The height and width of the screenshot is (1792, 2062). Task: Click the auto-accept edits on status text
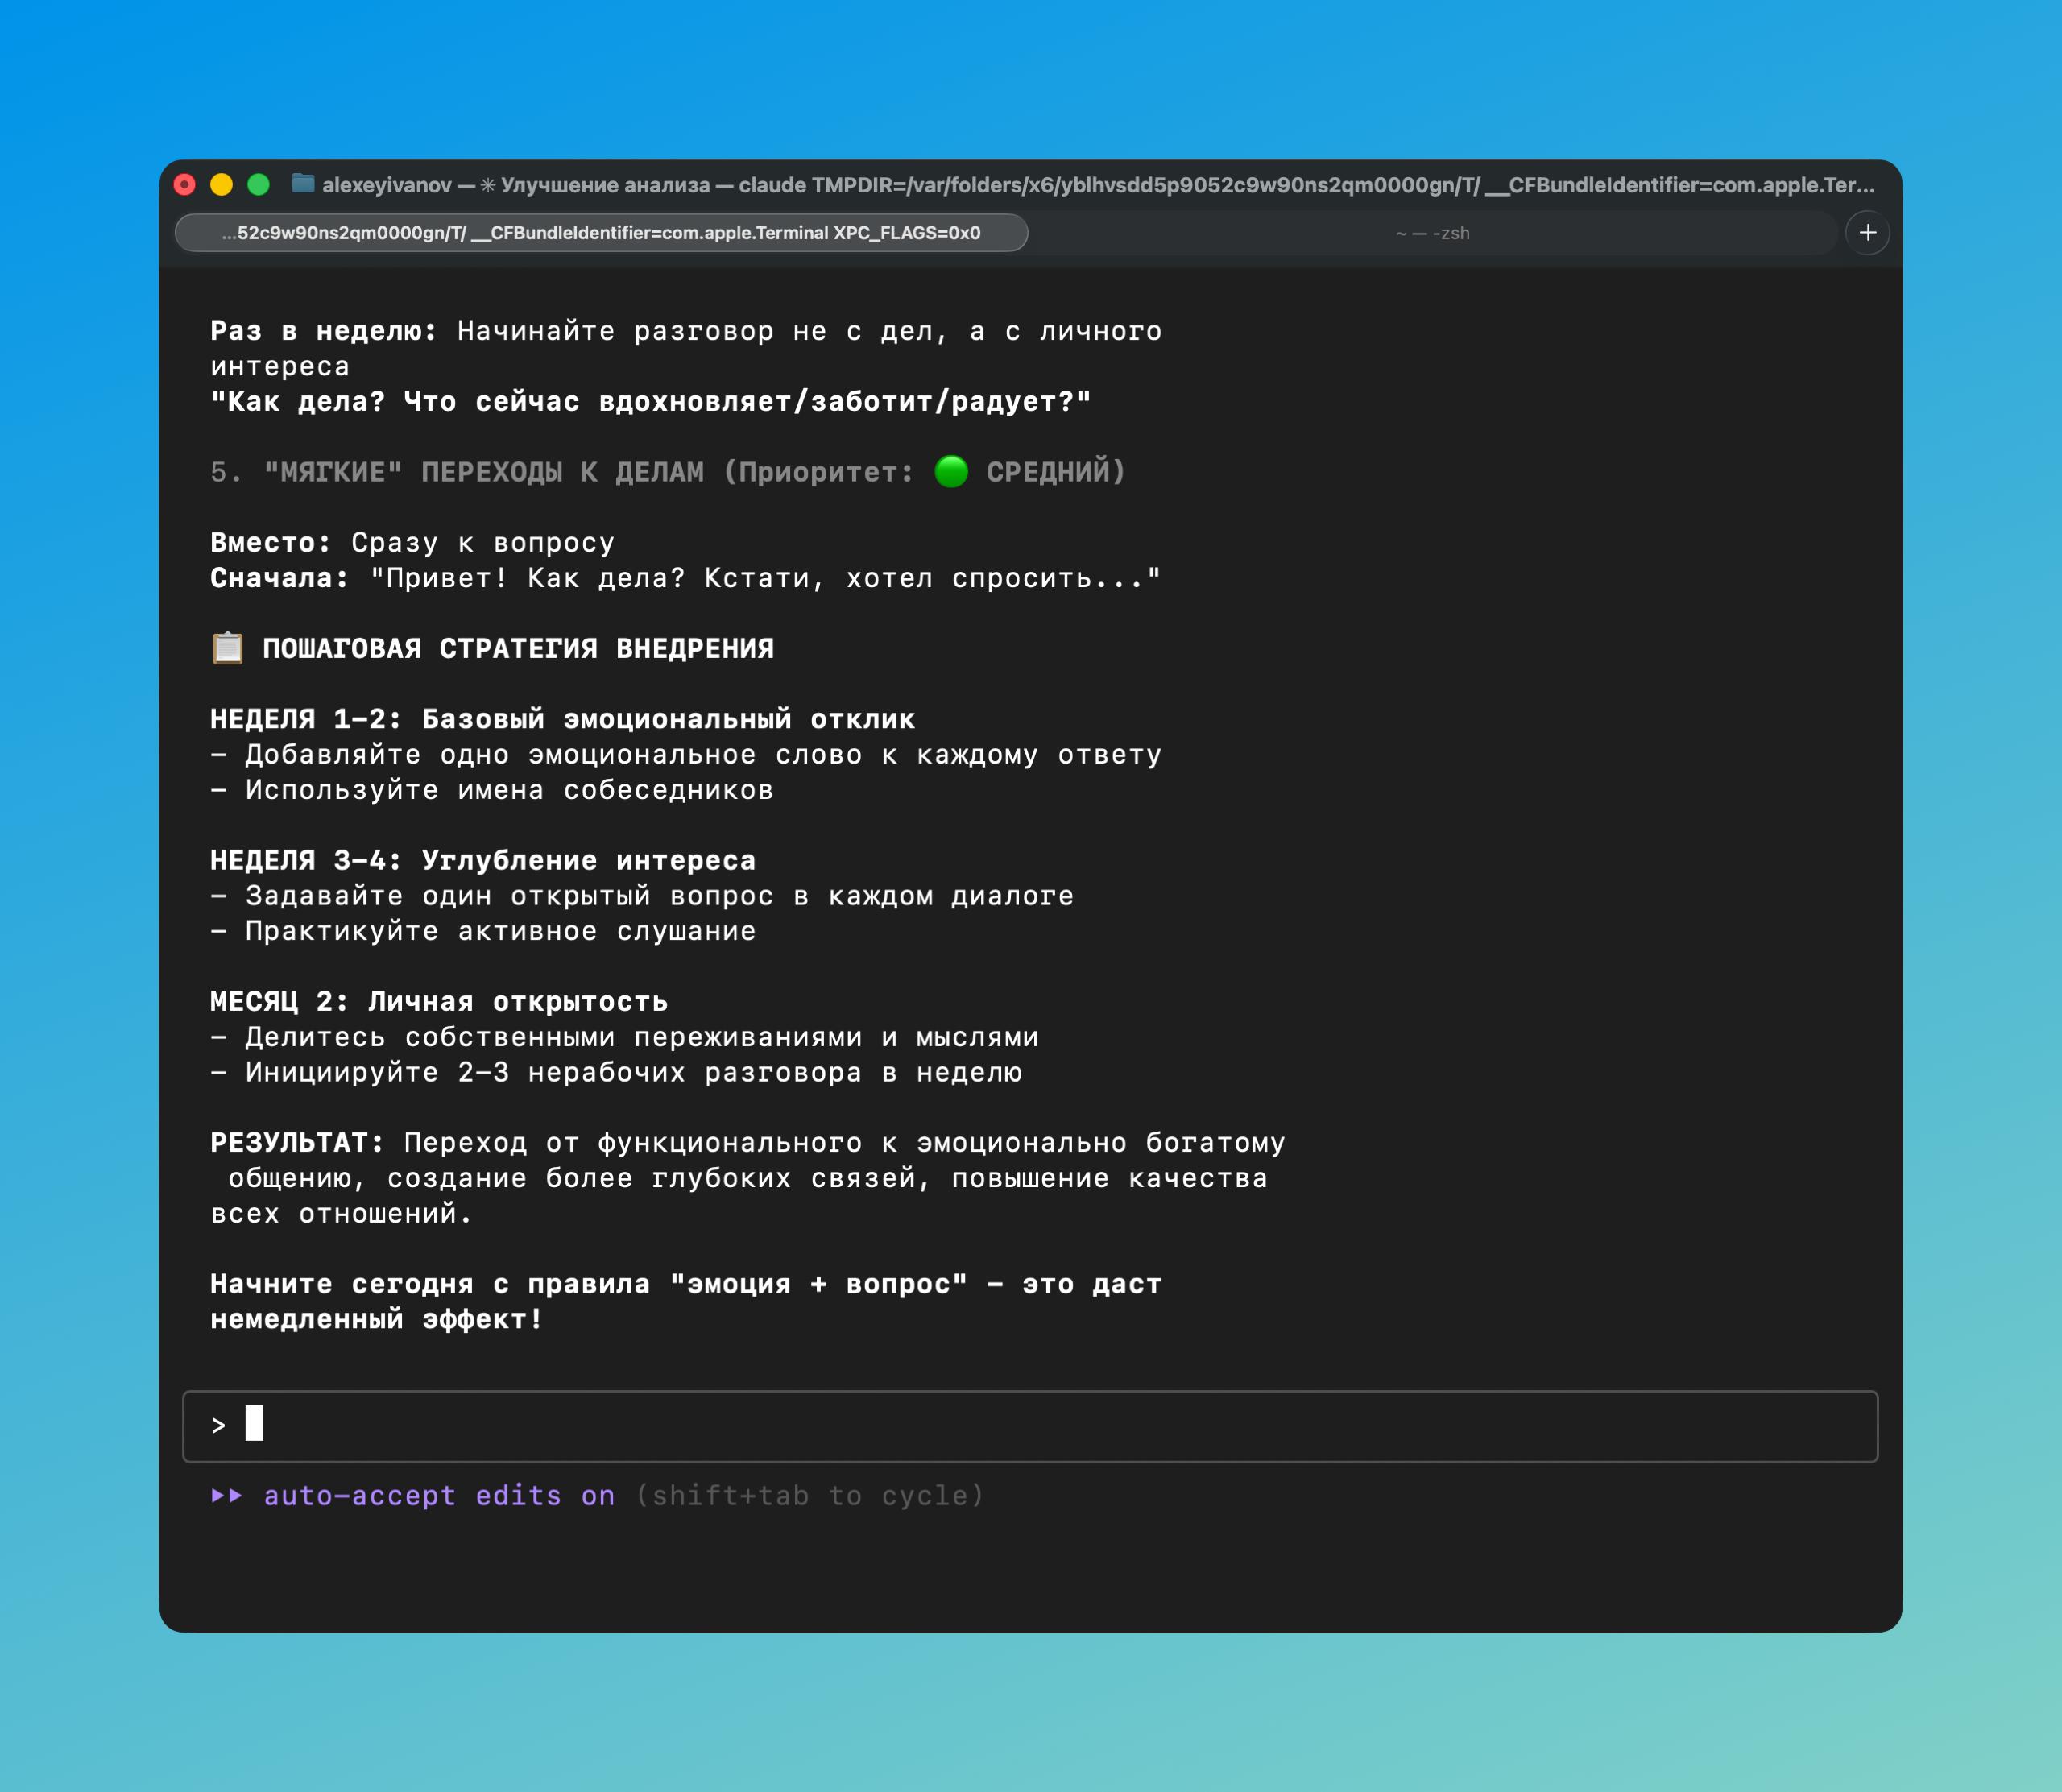click(x=439, y=1495)
